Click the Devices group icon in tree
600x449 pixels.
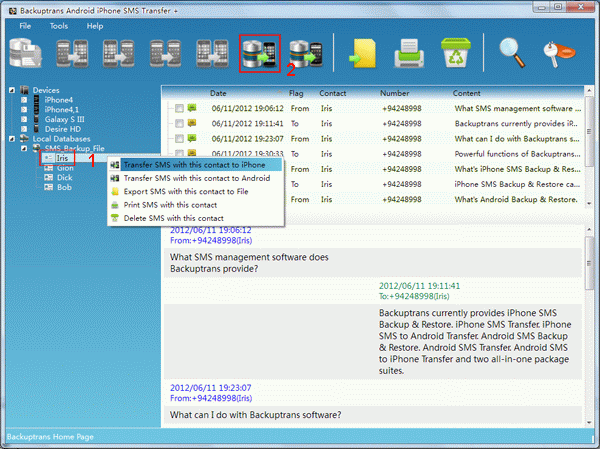pos(24,90)
